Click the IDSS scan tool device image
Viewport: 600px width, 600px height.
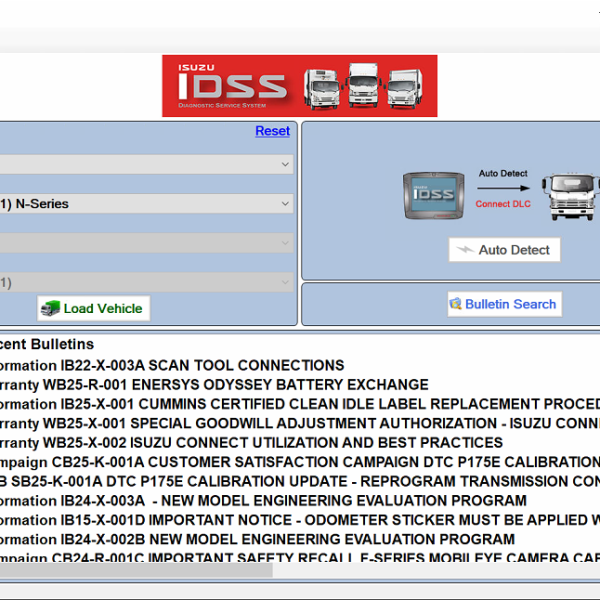[x=434, y=196]
